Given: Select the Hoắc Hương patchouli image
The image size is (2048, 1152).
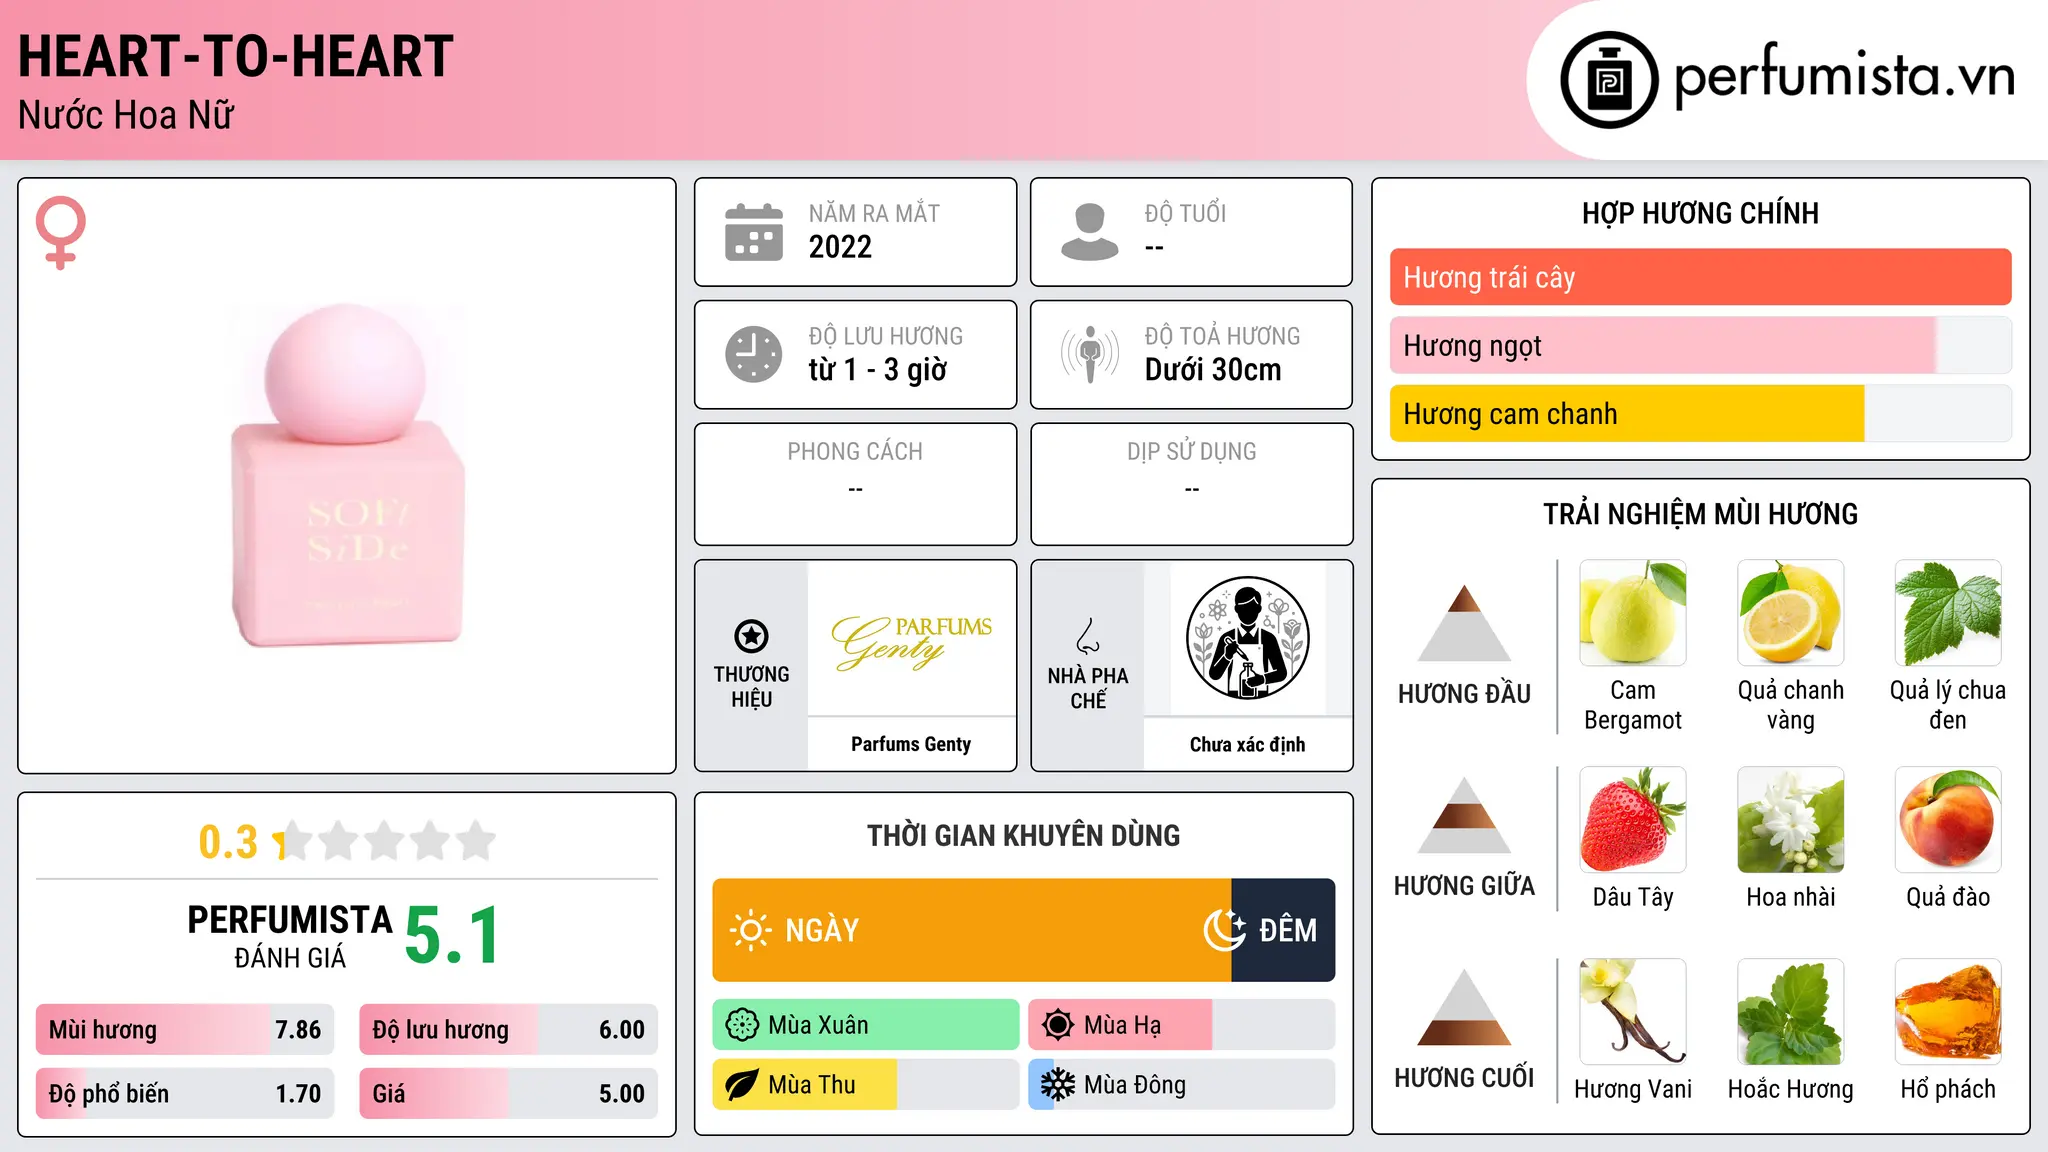Looking at the screenshot, I should (1790, 1012).
